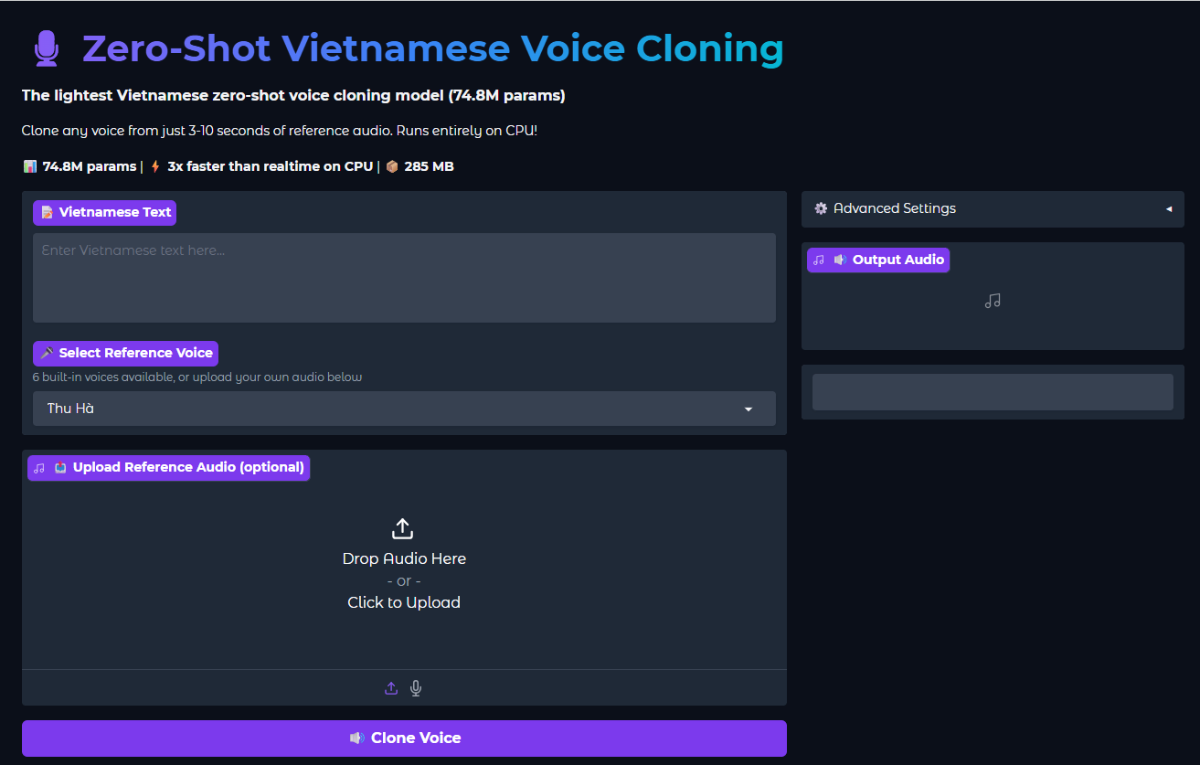Screen dimensions: 1200x765
Task: Click the music note placeholder in Output Audio panel
Action: pos(992,300)
